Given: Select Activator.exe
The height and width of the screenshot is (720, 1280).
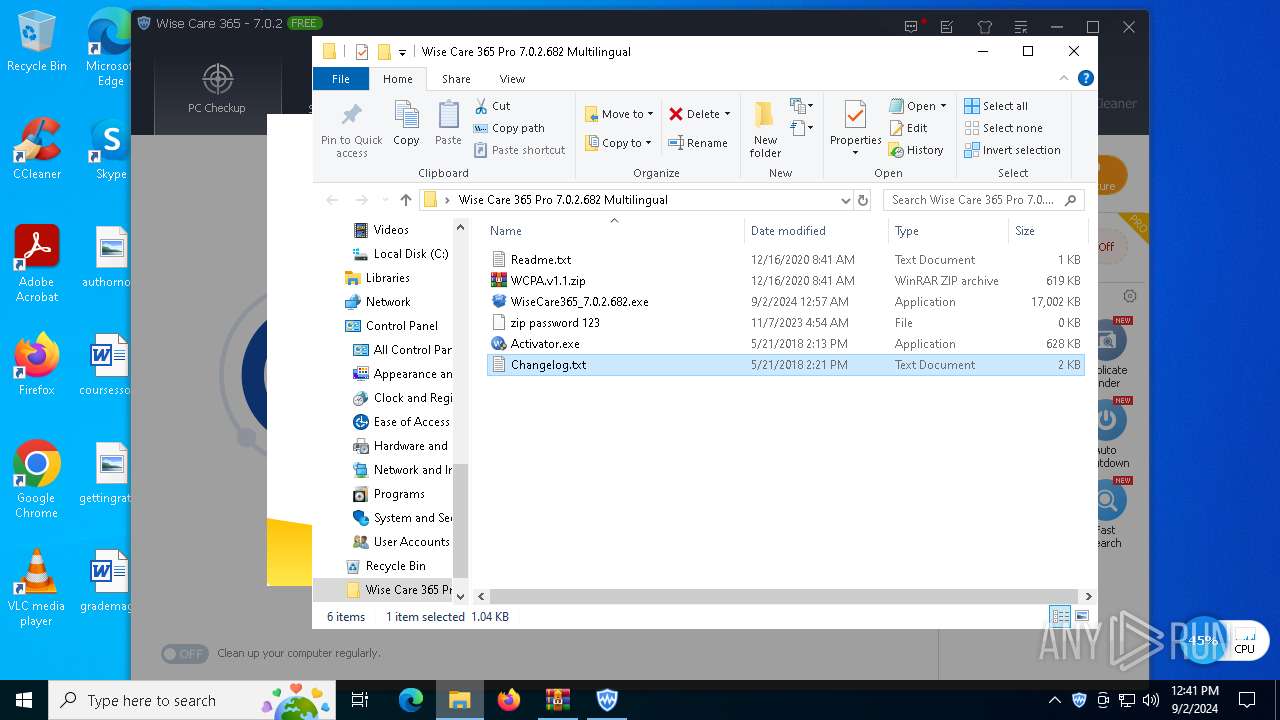Looking at the screenshot, I should tap(785, 344).
